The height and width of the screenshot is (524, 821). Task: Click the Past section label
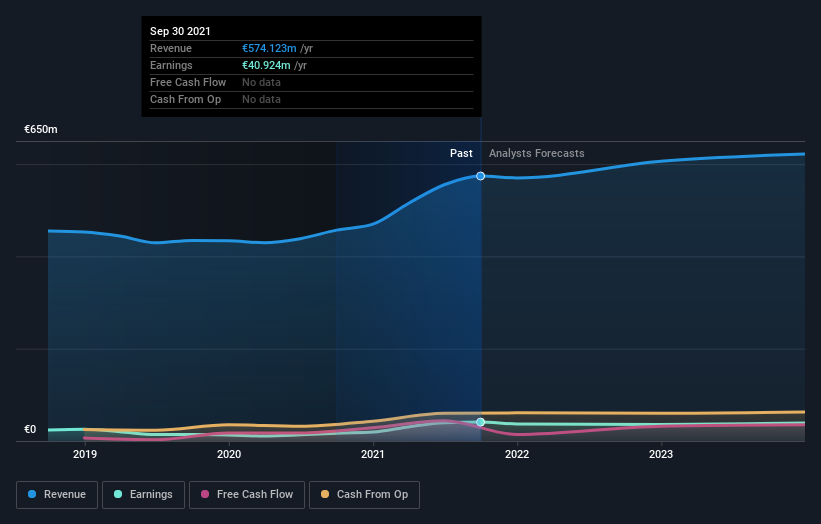point(461,153)
